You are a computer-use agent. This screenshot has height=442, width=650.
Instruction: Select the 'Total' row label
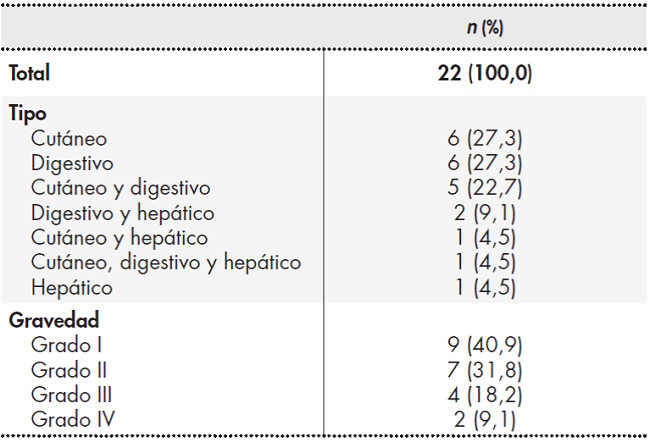pyautogui.click(x=29, y=73)
